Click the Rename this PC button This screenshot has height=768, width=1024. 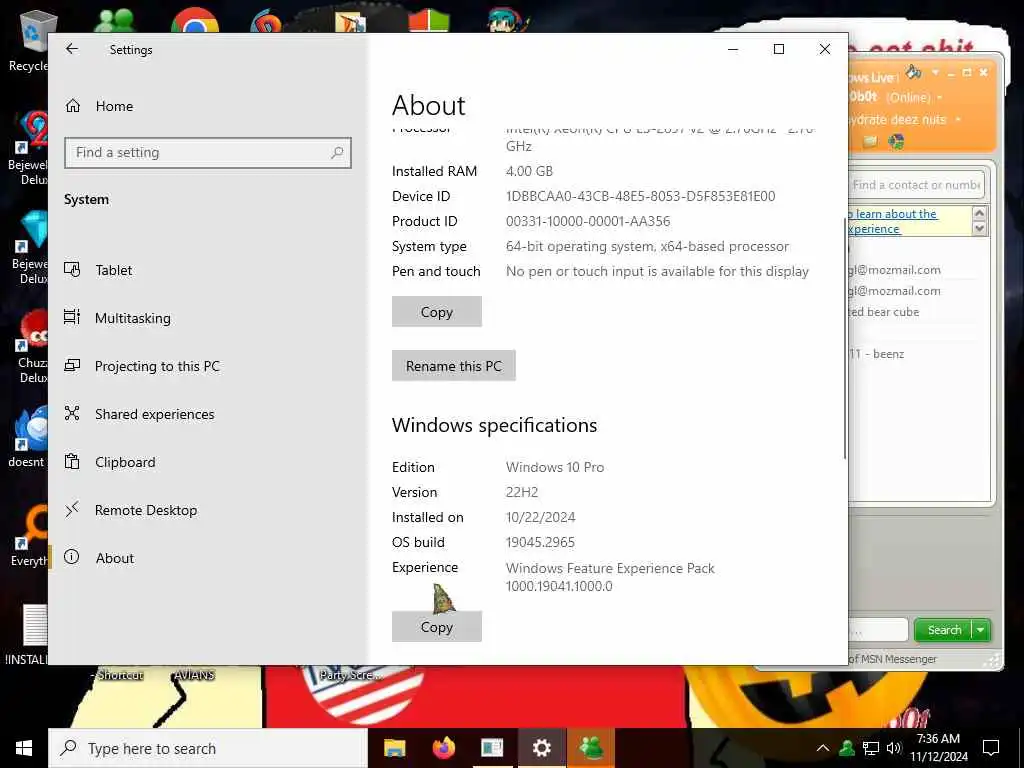click(454, 366)
